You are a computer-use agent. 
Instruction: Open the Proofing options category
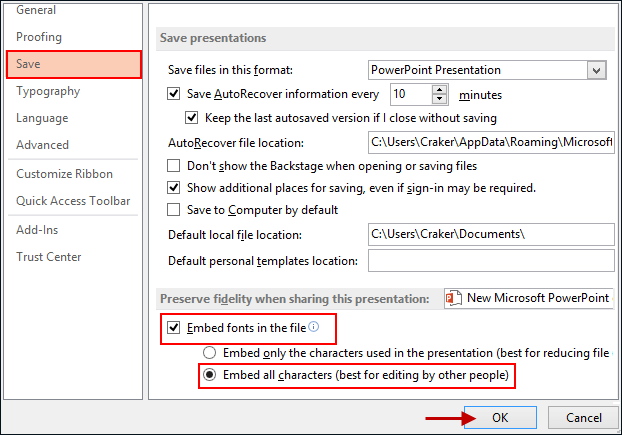pyautogui.click(x=39, y=37)
